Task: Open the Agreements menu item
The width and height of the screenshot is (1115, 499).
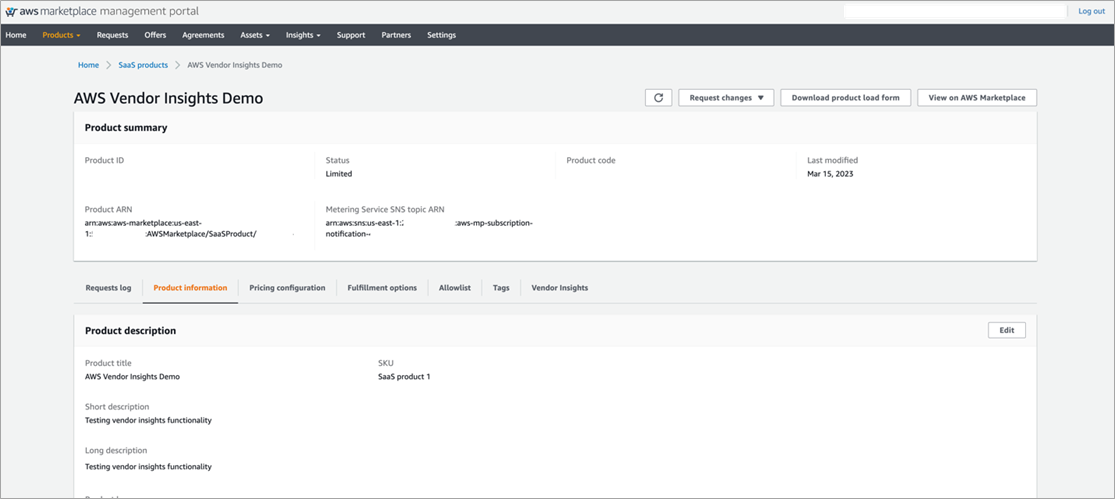Action: [x=203, y=35]
